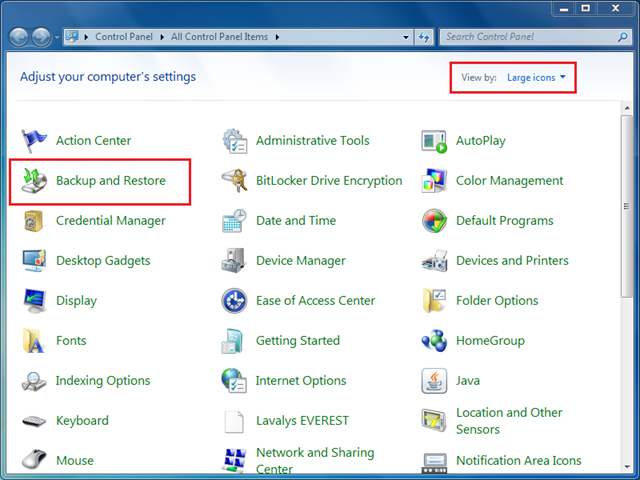
Task: Click the vertical scrollbar thumb
Action: click(627, 206)
